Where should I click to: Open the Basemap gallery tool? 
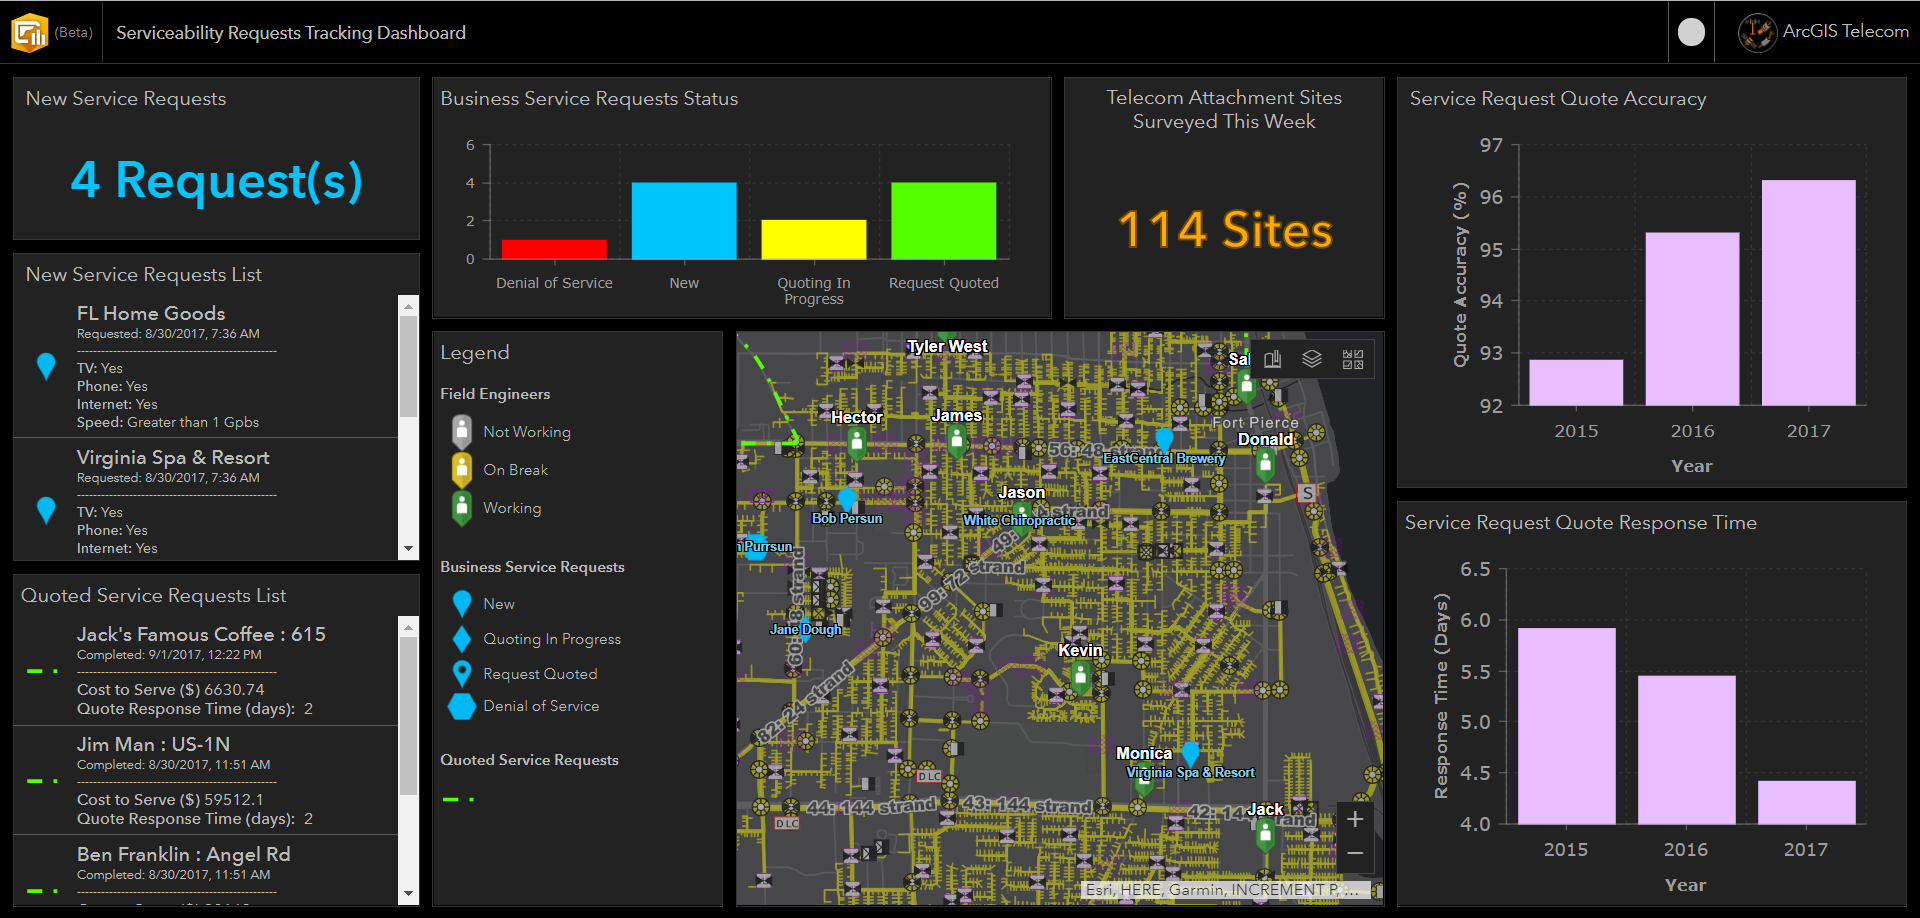[x=1353, y=359]
